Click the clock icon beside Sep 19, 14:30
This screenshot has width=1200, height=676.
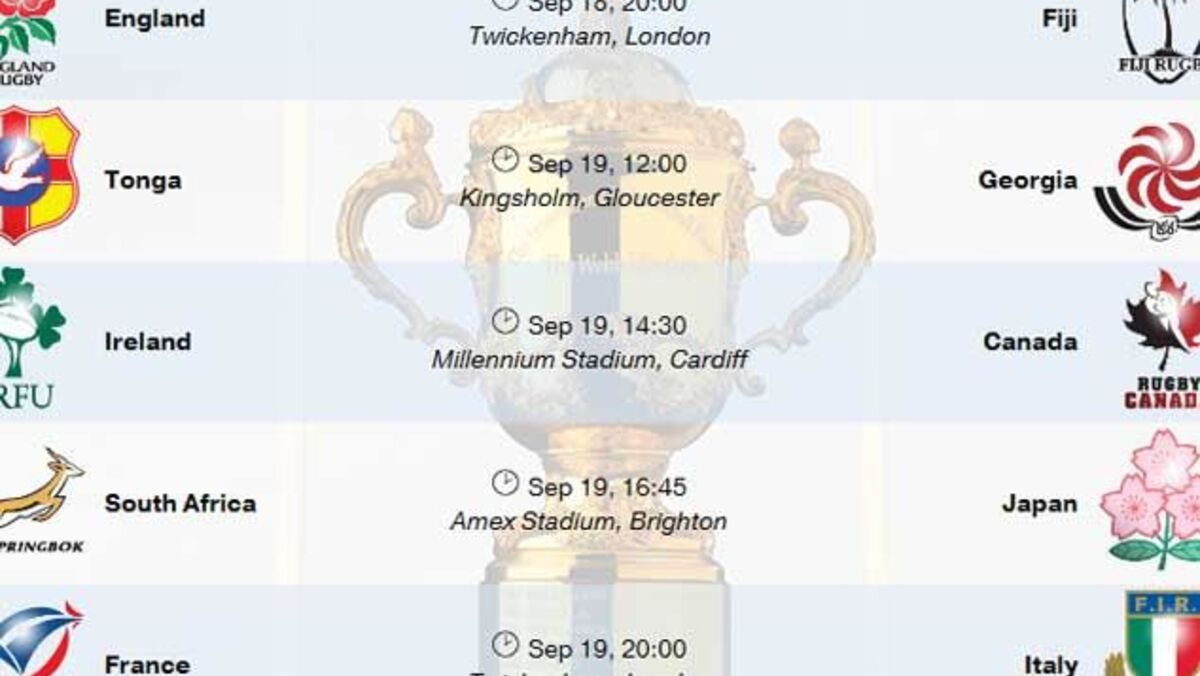point(505,321)
